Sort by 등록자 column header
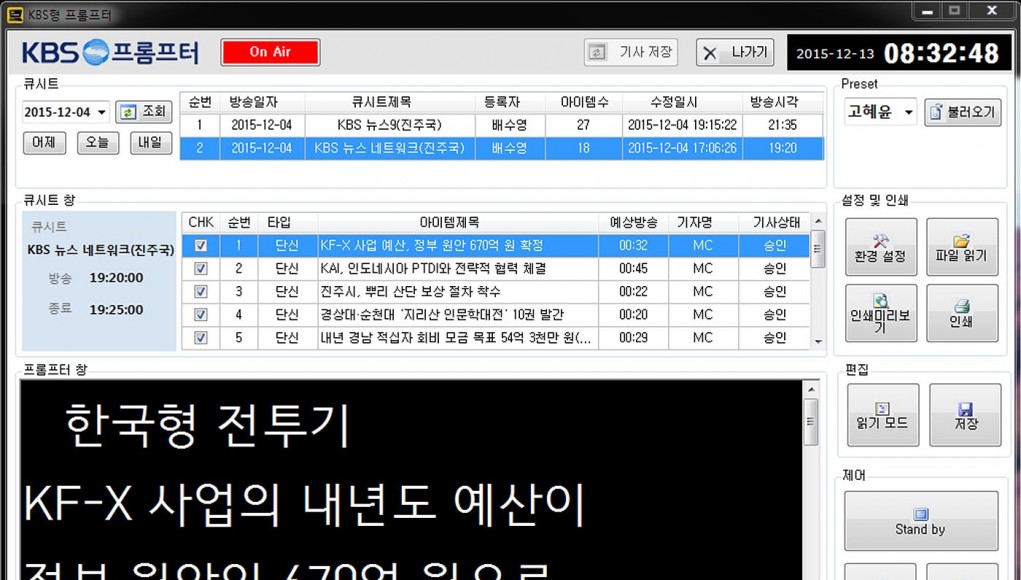The width and height of the screenshot is (1021, 580). coord(510,102)
